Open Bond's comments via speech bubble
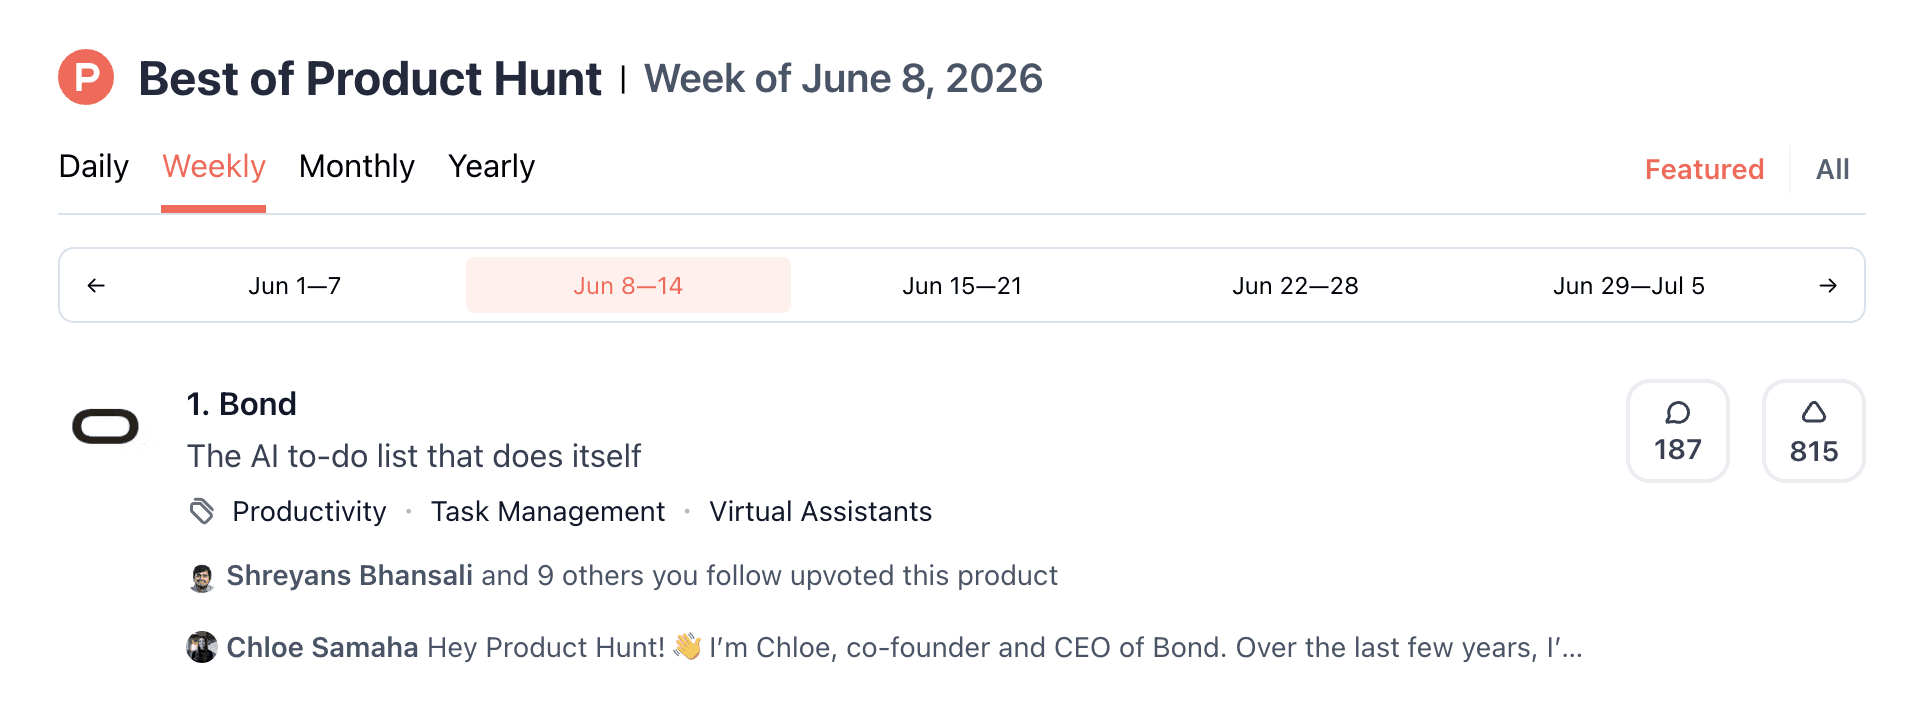 click(x=1678, y=431)
